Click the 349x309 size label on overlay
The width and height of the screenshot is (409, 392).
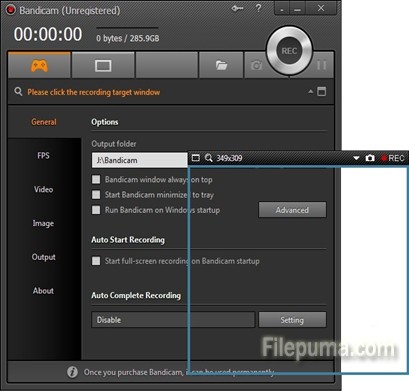pyautogui.click(x=229, y=158)
